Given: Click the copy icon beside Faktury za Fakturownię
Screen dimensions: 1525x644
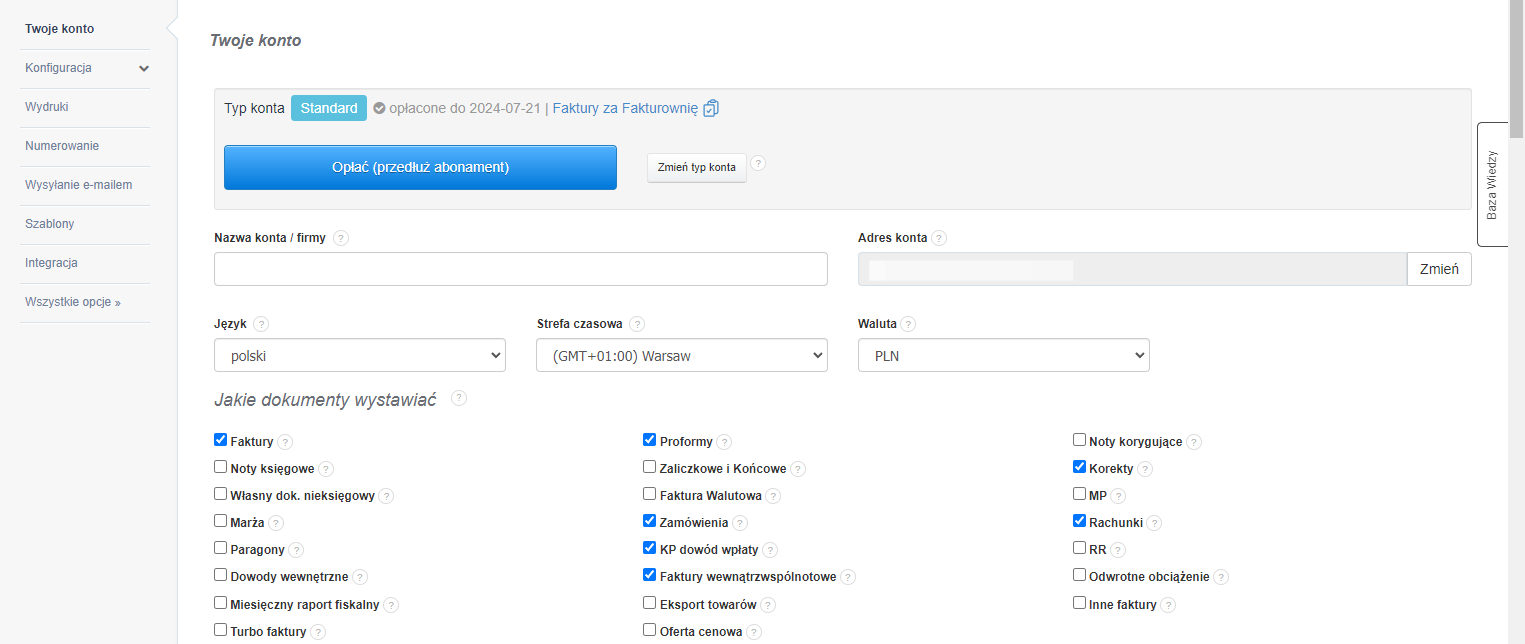Looking at the screenshot, I should [x=711, y=108].
